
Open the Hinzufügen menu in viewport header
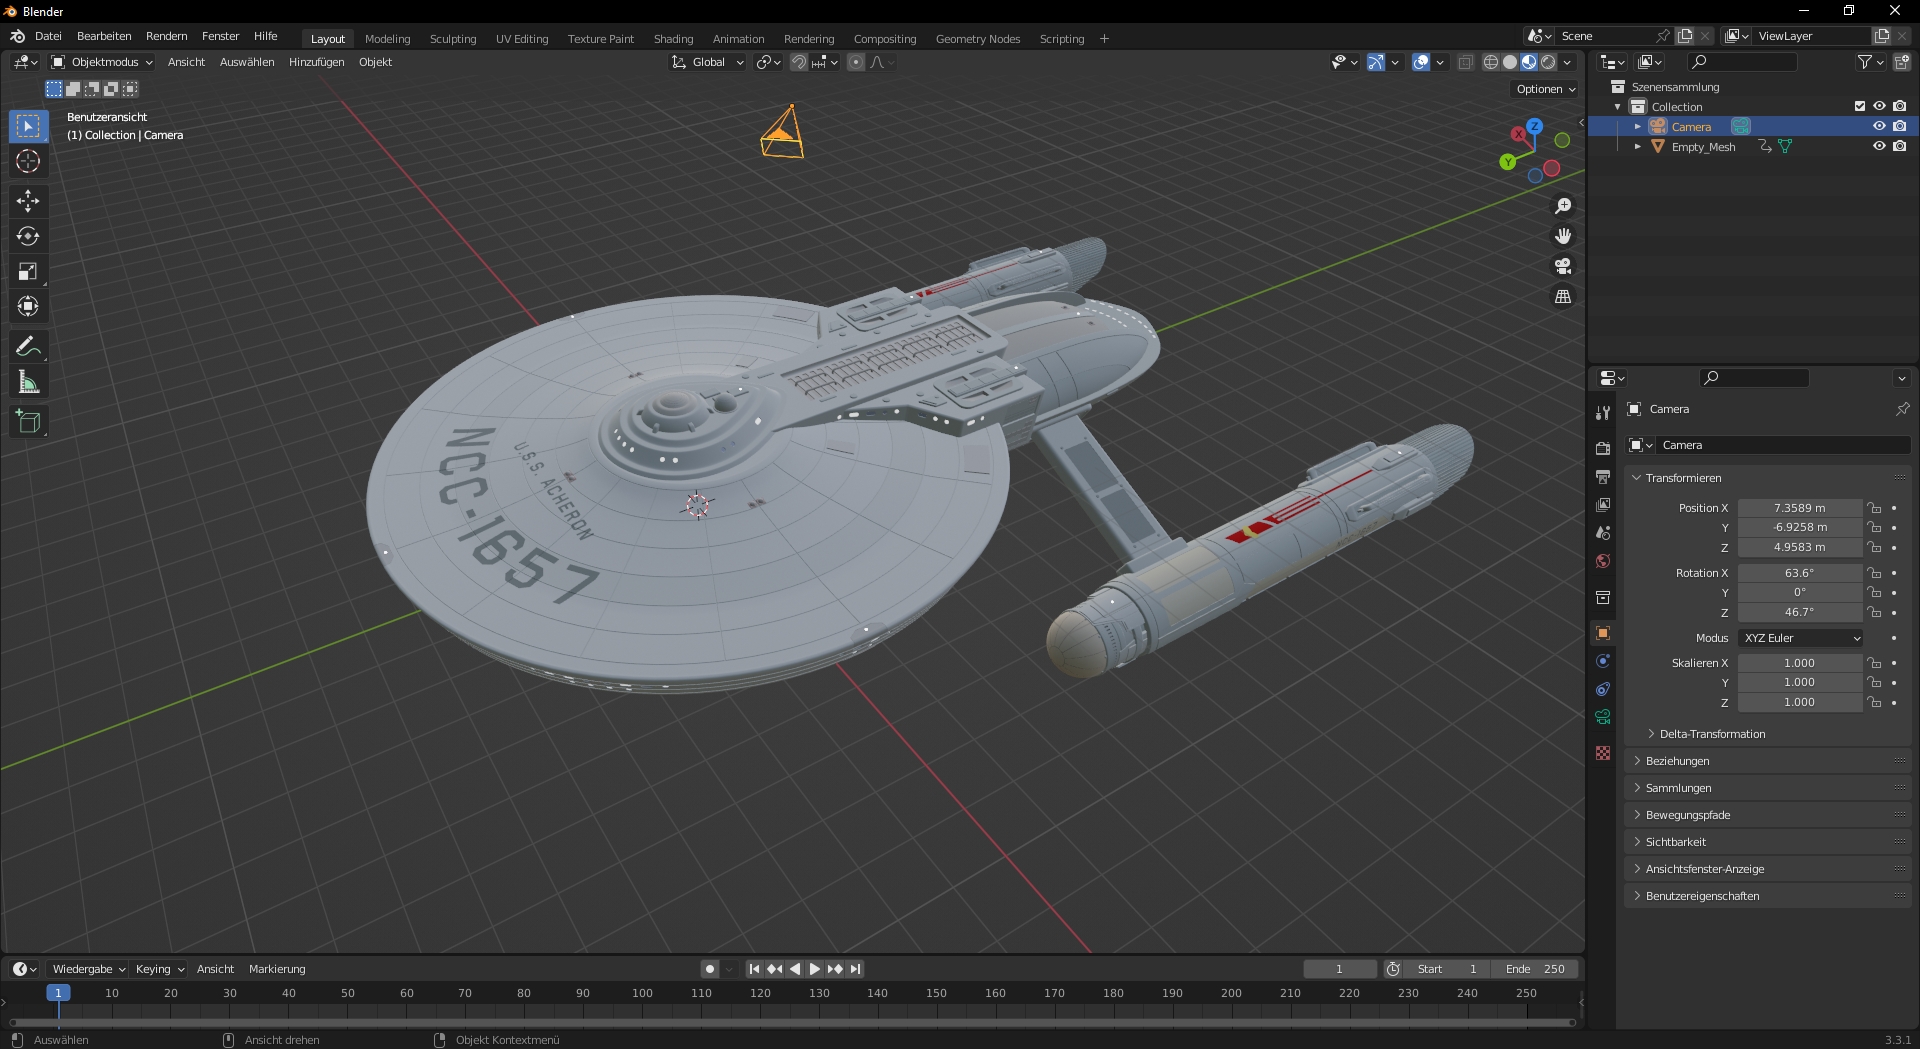(316, 62)
